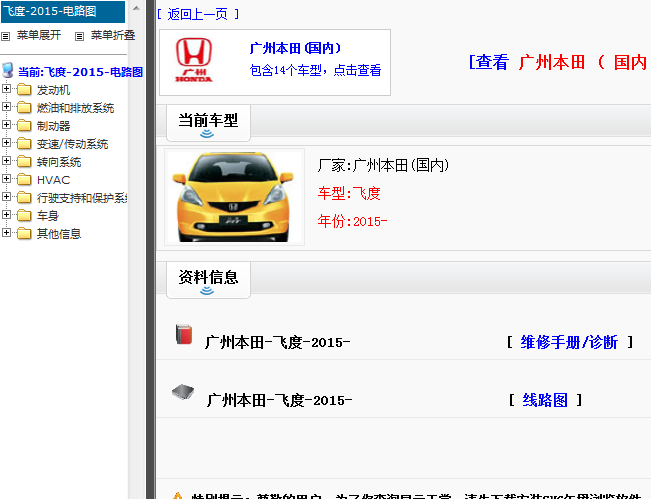Expand the 其他信息 tree node

pos(6,232)
